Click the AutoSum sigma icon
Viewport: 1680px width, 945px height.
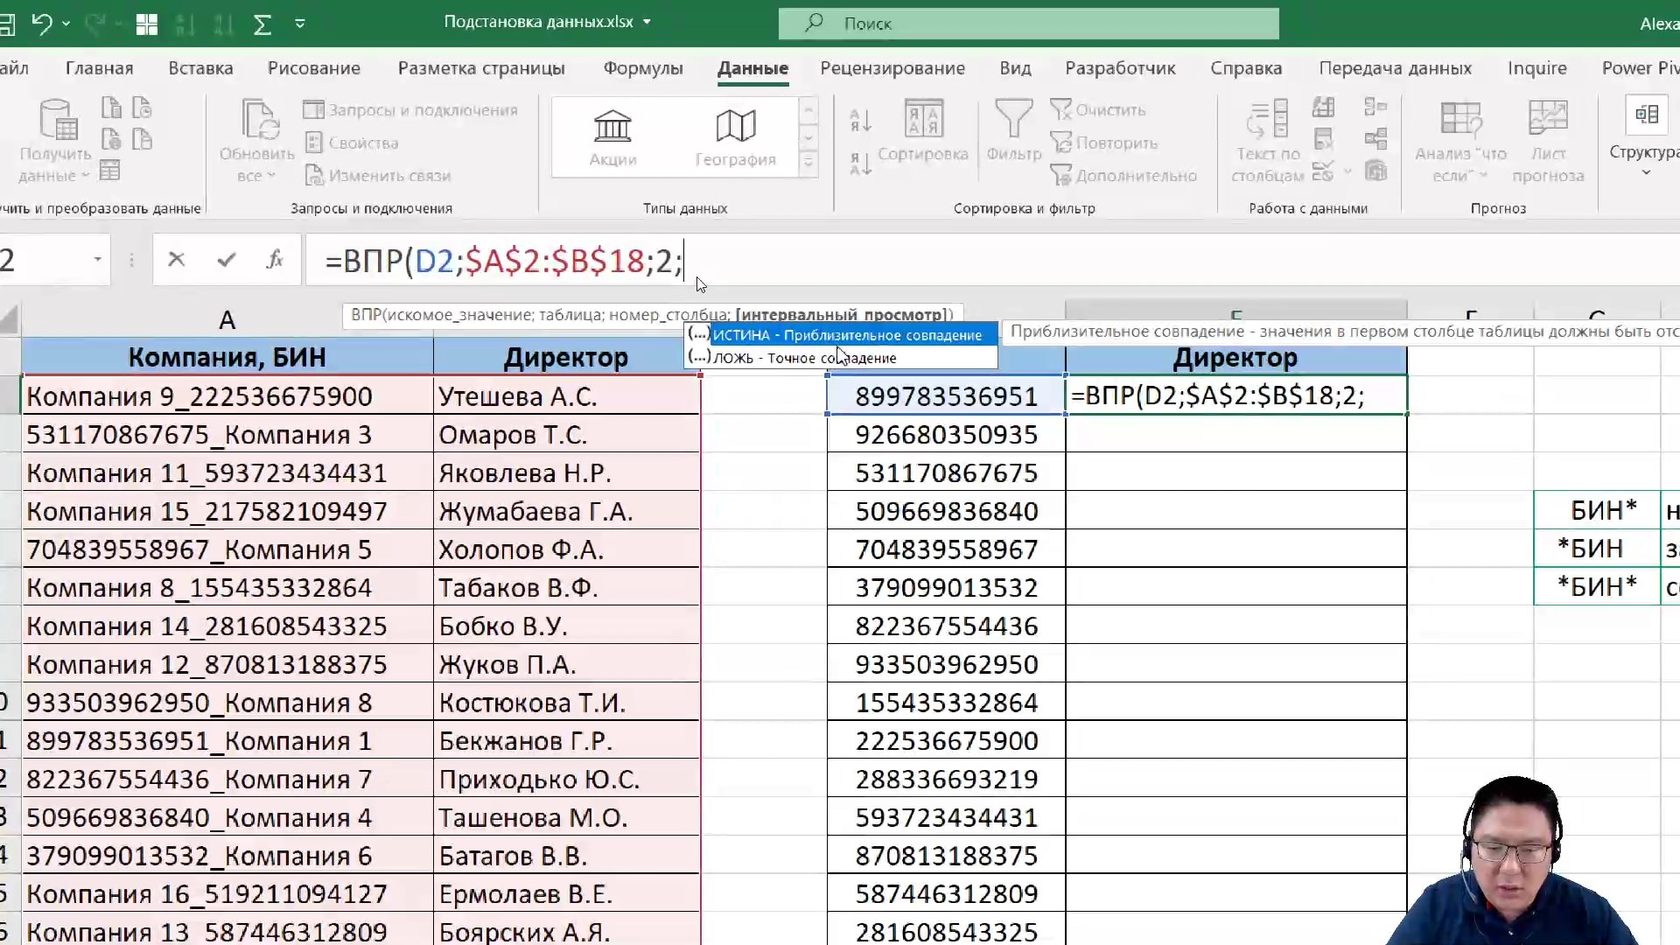click(x=262, y=24)
